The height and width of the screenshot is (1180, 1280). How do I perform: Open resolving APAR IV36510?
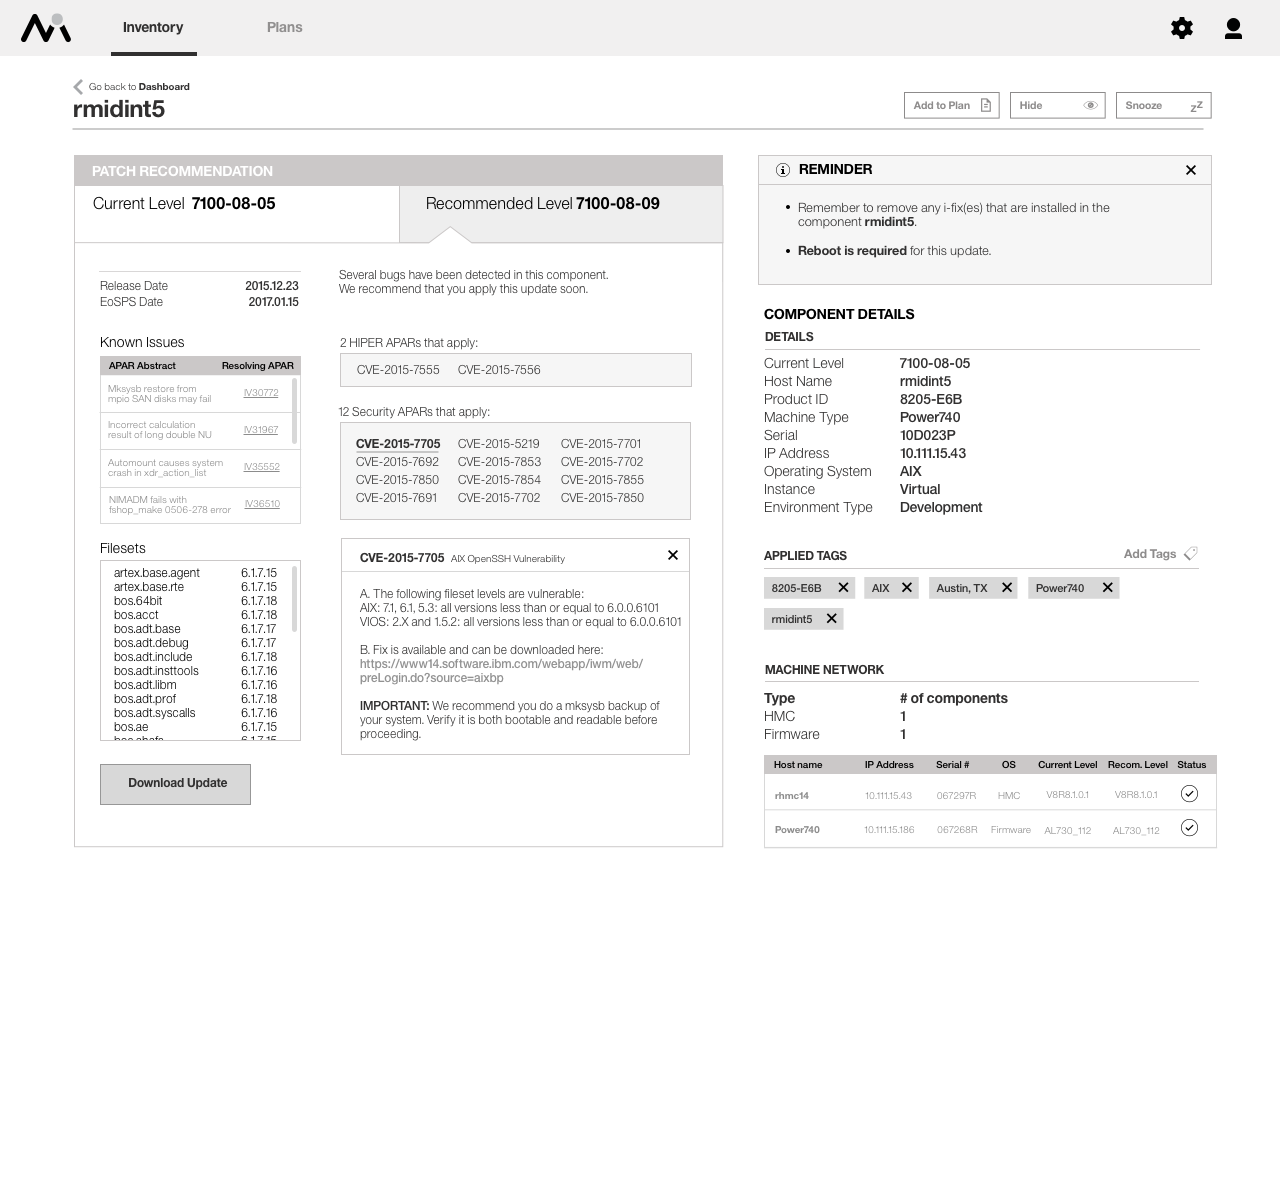click(262, 504)
